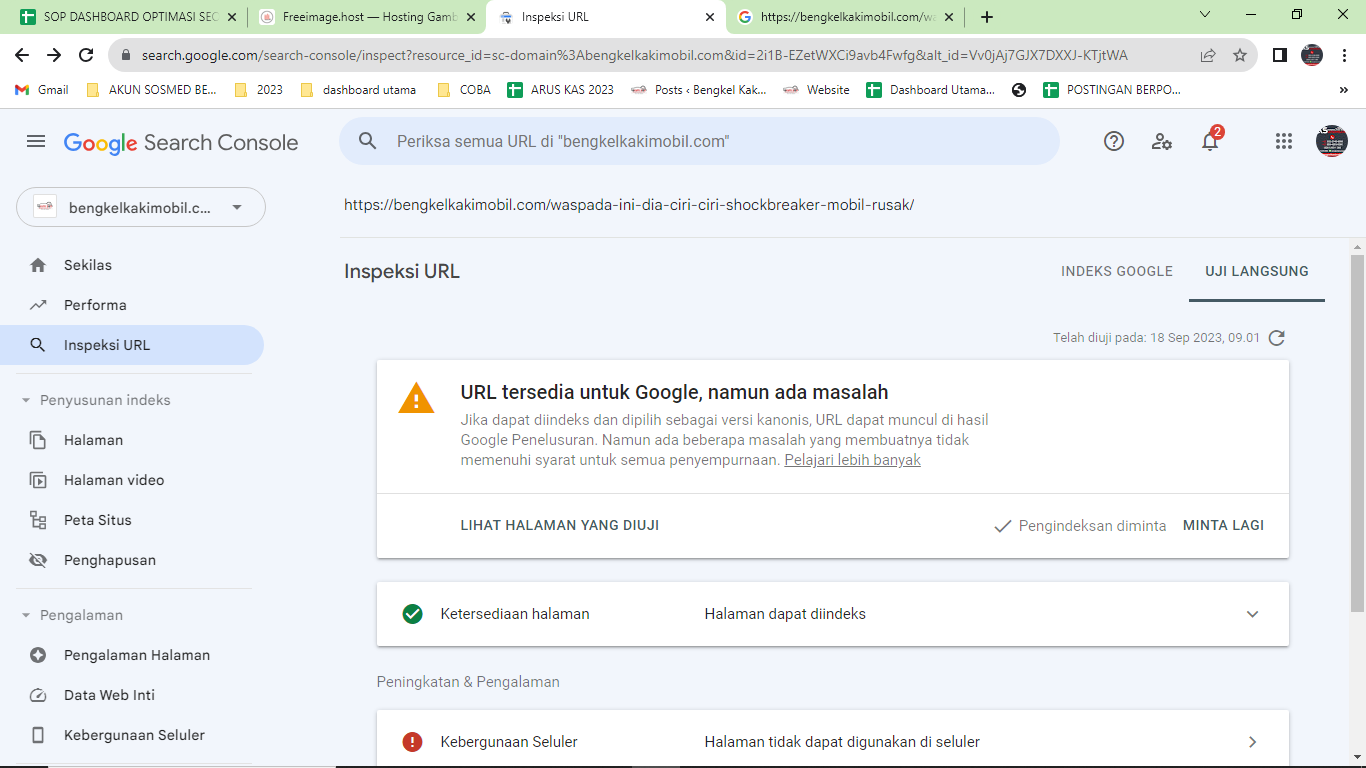Click the Pengalaman Halaman icon
Viewport: 1366px width, 768px height.
pos(38,655)
